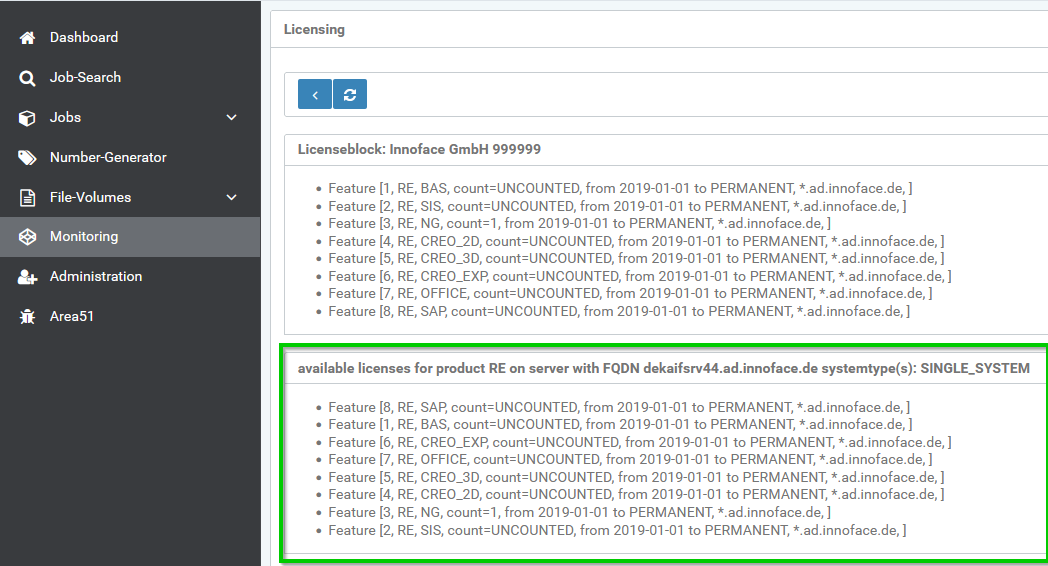Click the bug icon beside Area51

coord(27,317)
